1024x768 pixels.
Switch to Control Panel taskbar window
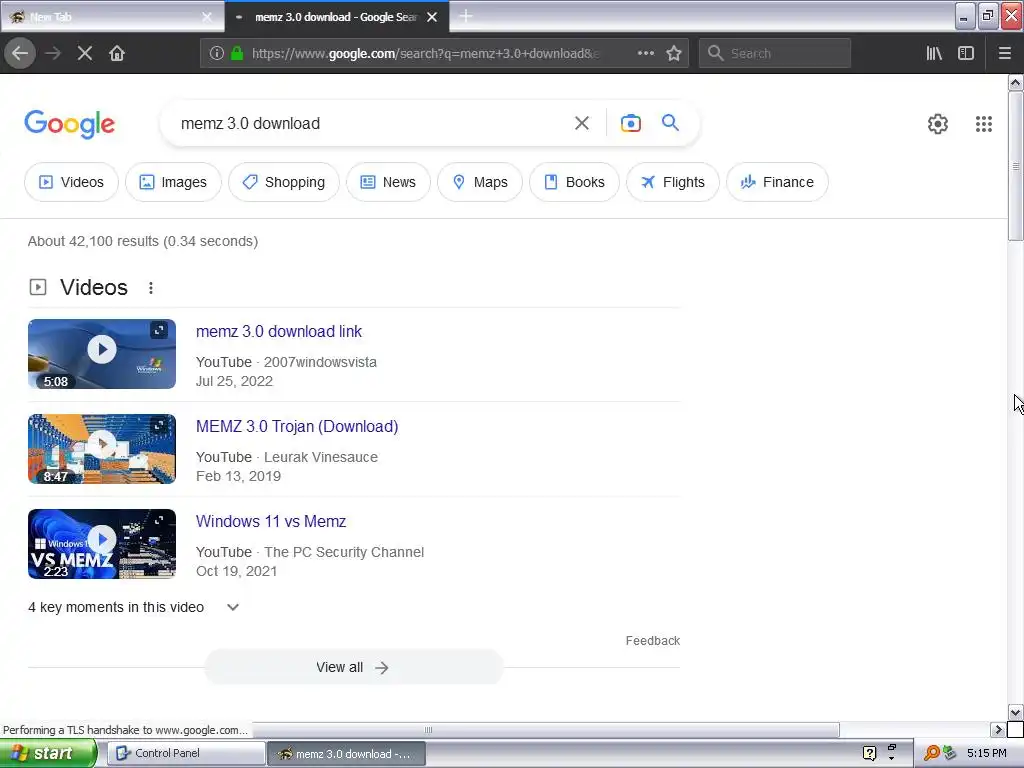186,754
